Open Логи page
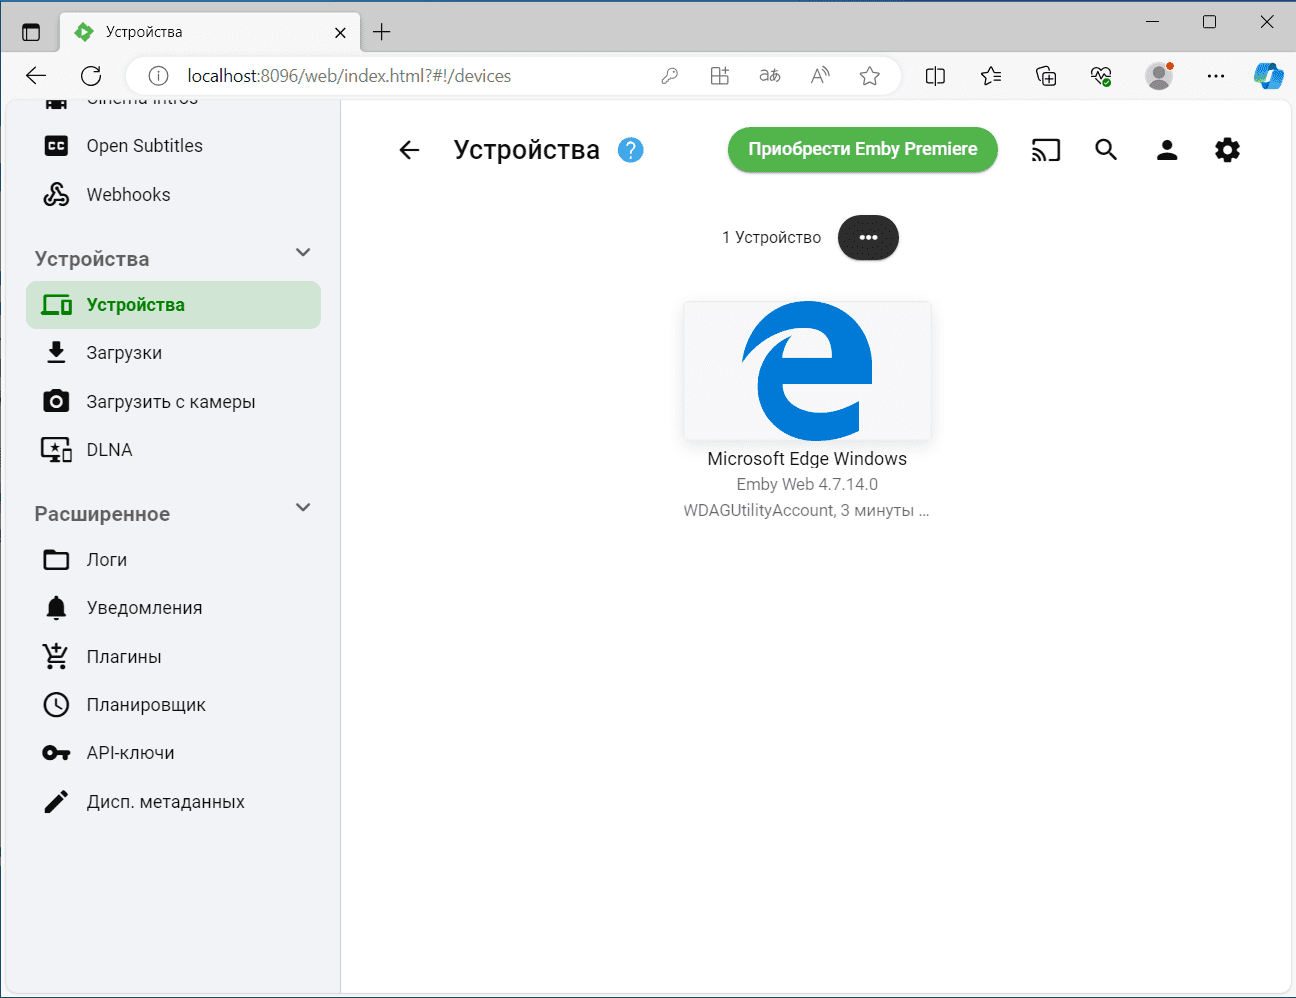This screenshot has width=1296, height=998. pyautogui.click(x=173, y=560)
